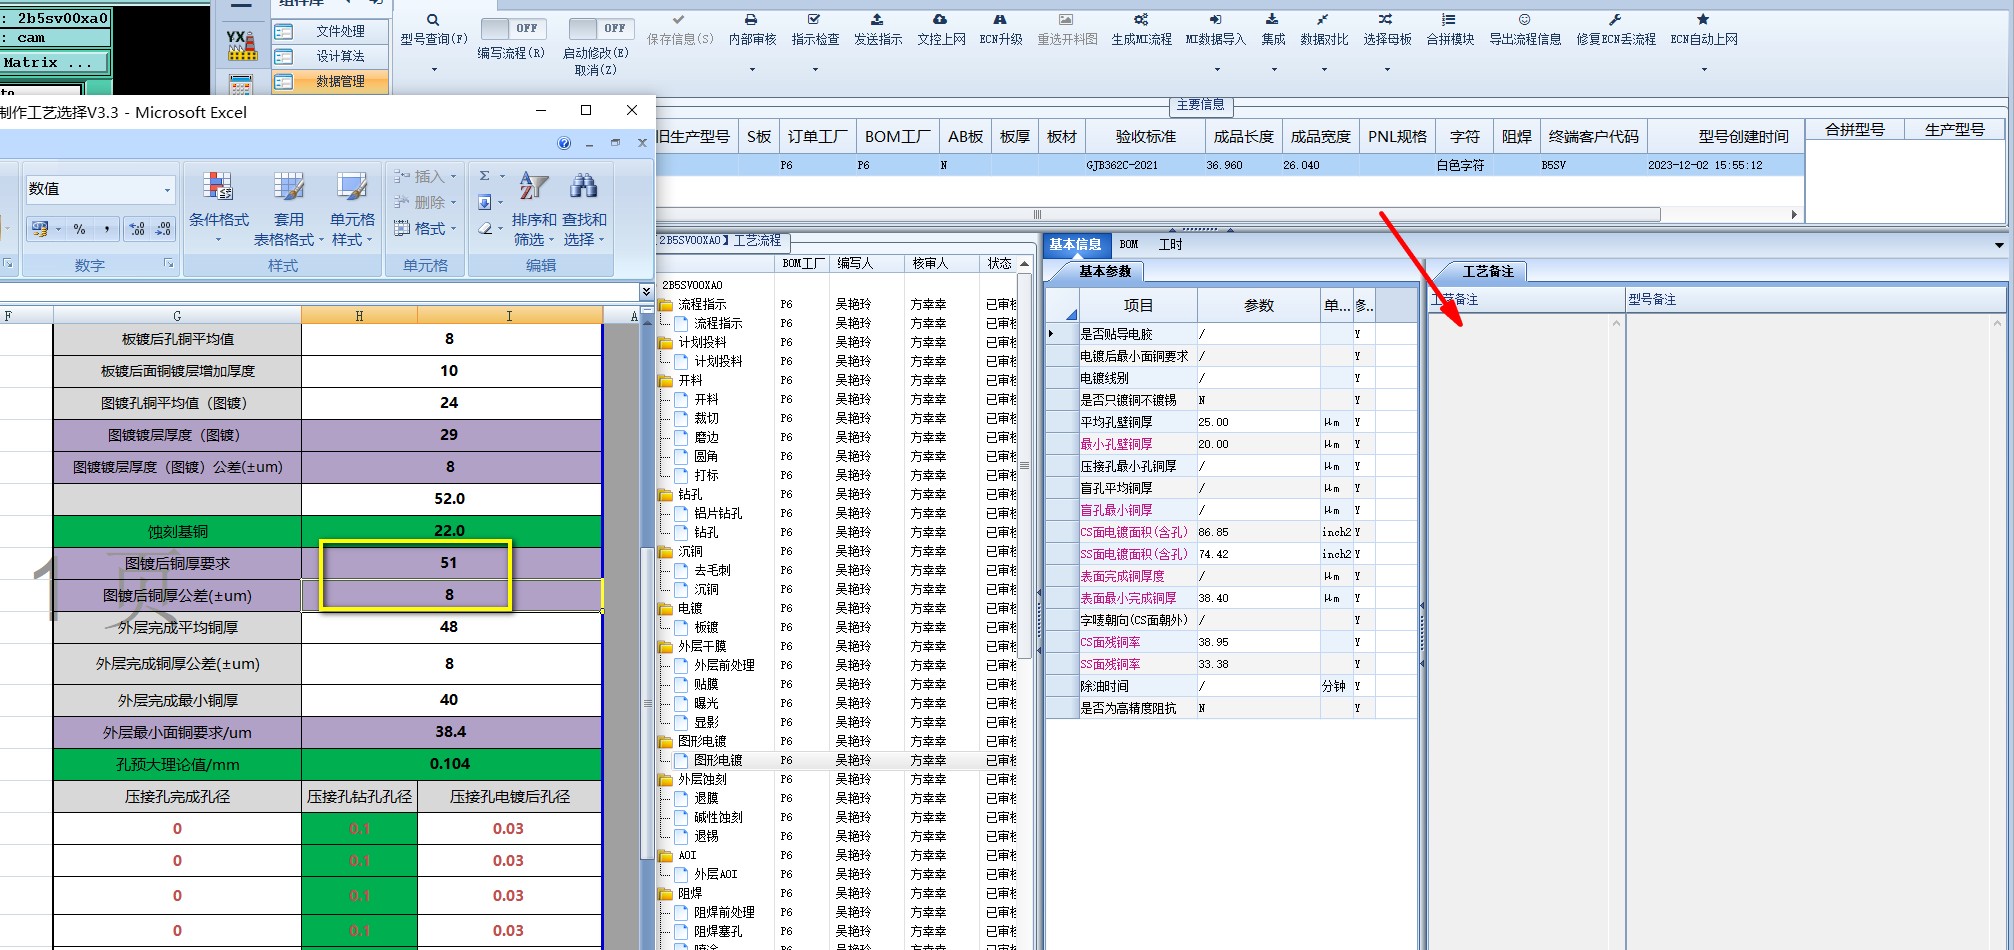This screenshot has width=2014, height=950.
Task: Switch to the BOM tab
Action: [1129, 244]
